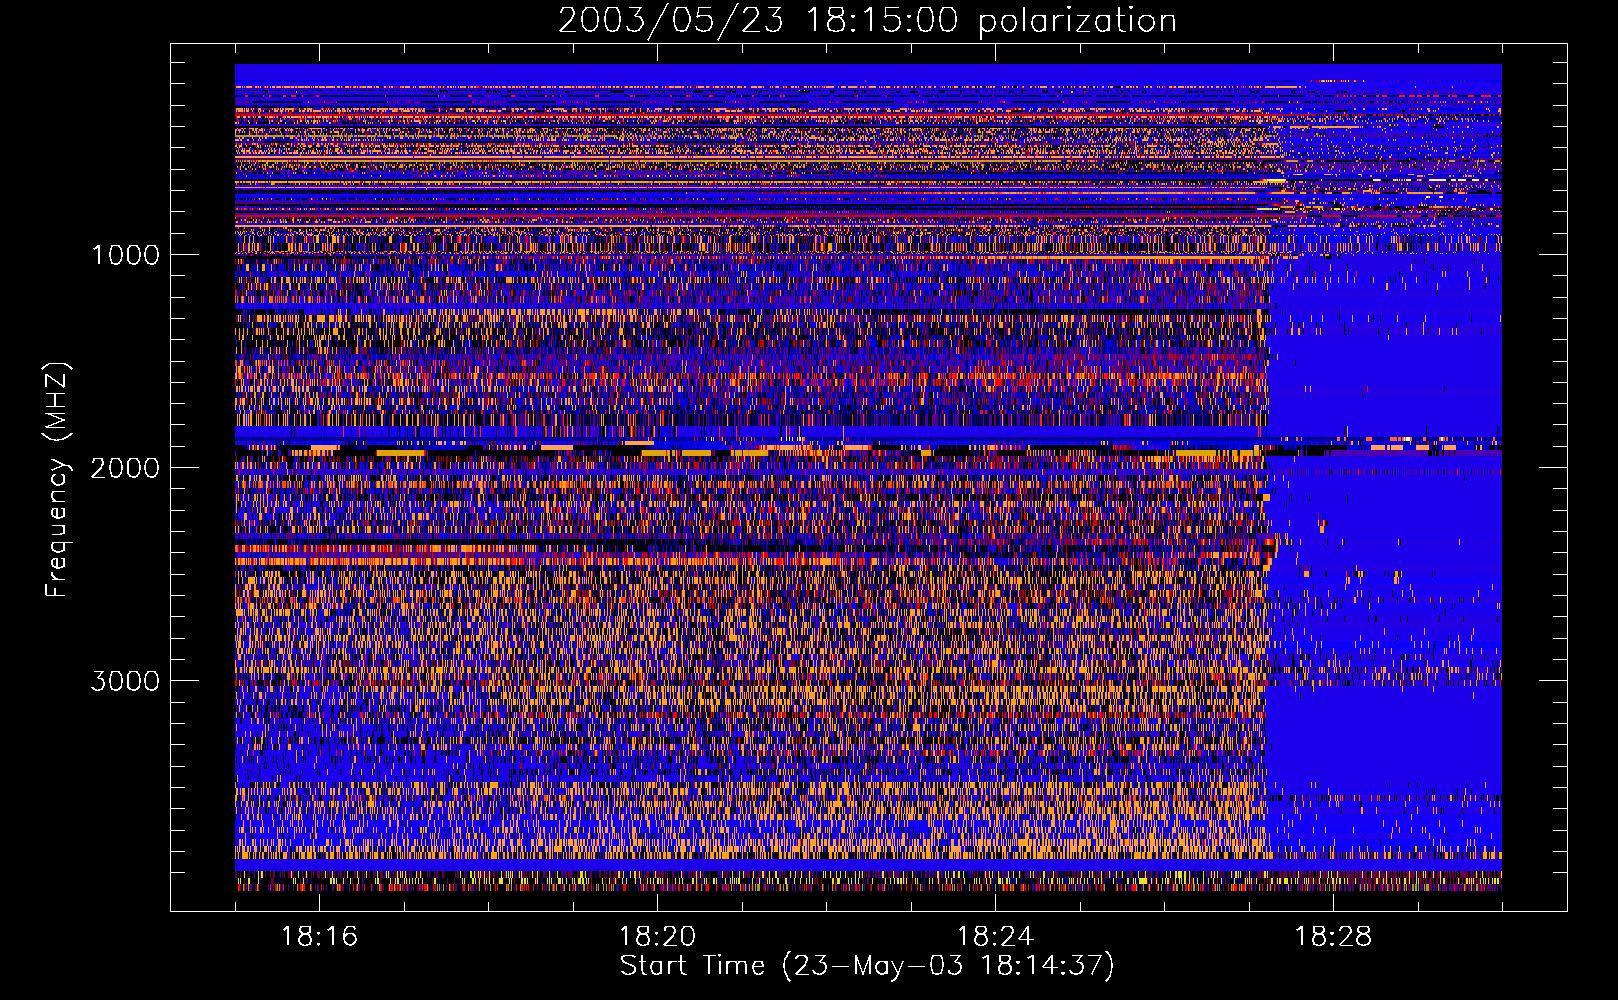The width and height of the screenshot is (1618, 1000).
Task: Click the 18:24 time tick label
Action: [995, 936]
